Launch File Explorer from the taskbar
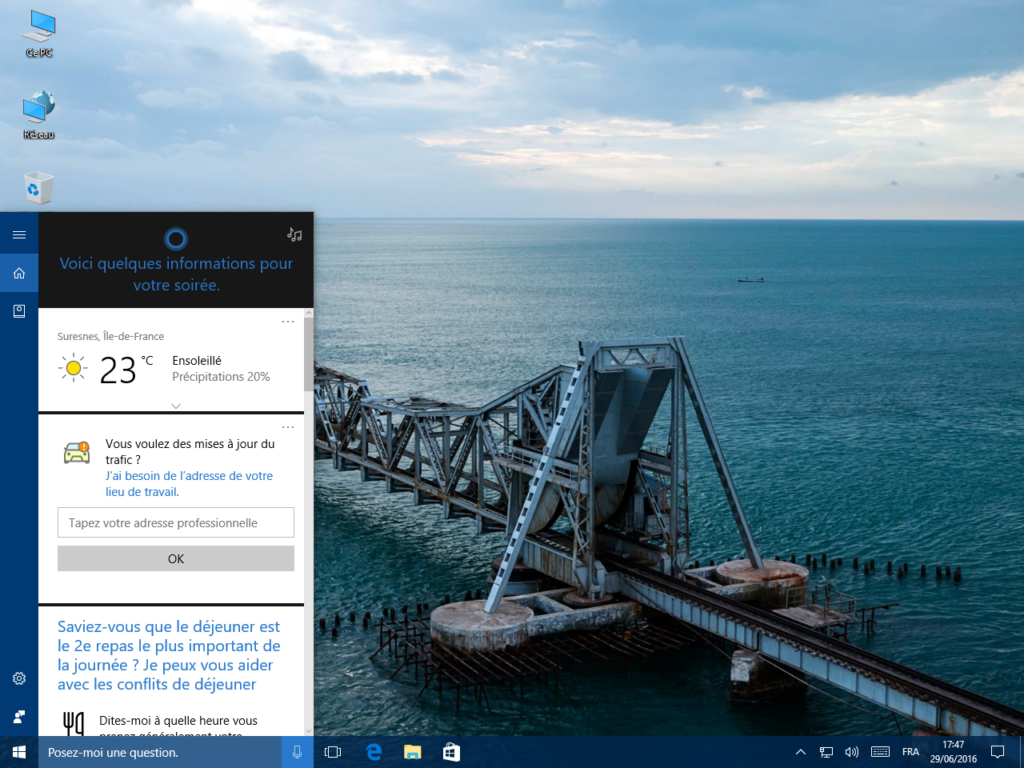 (411, 751)
